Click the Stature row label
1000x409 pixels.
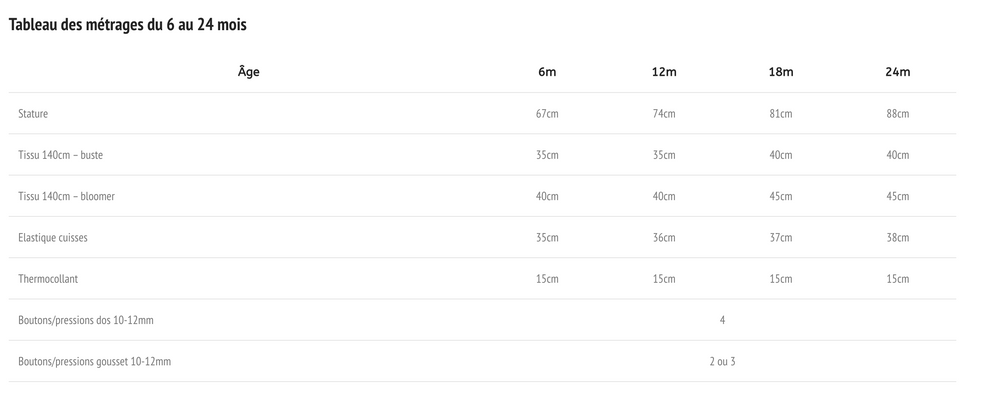(x=33, y=114)
